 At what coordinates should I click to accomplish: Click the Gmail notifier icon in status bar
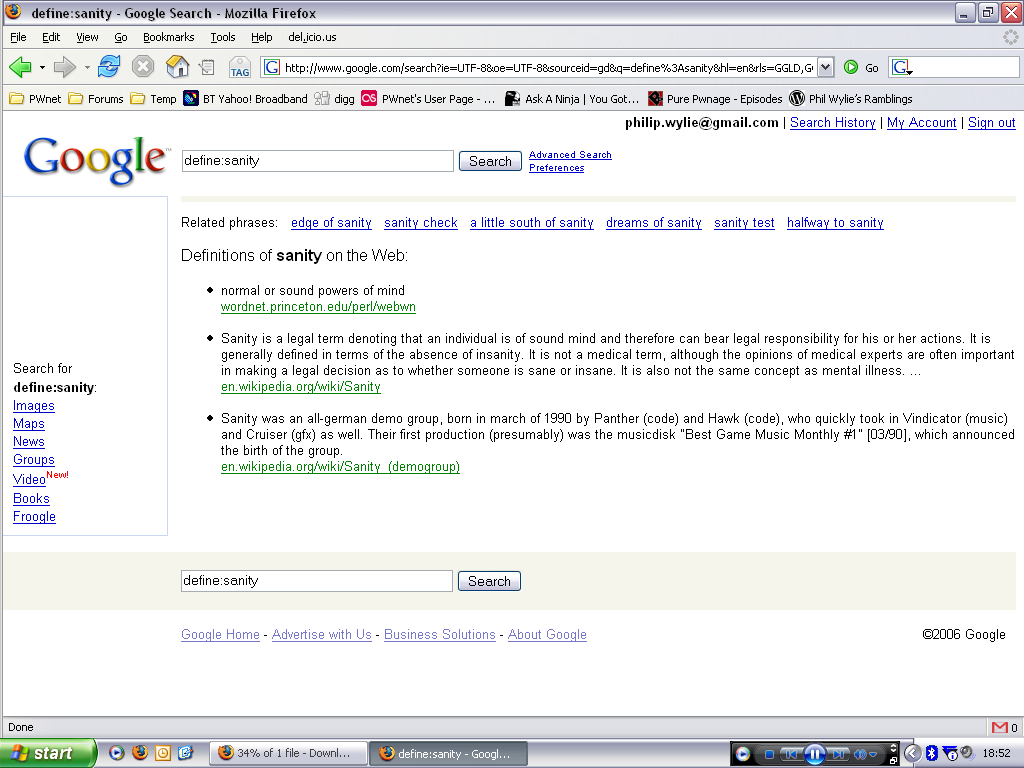point(999,727)
